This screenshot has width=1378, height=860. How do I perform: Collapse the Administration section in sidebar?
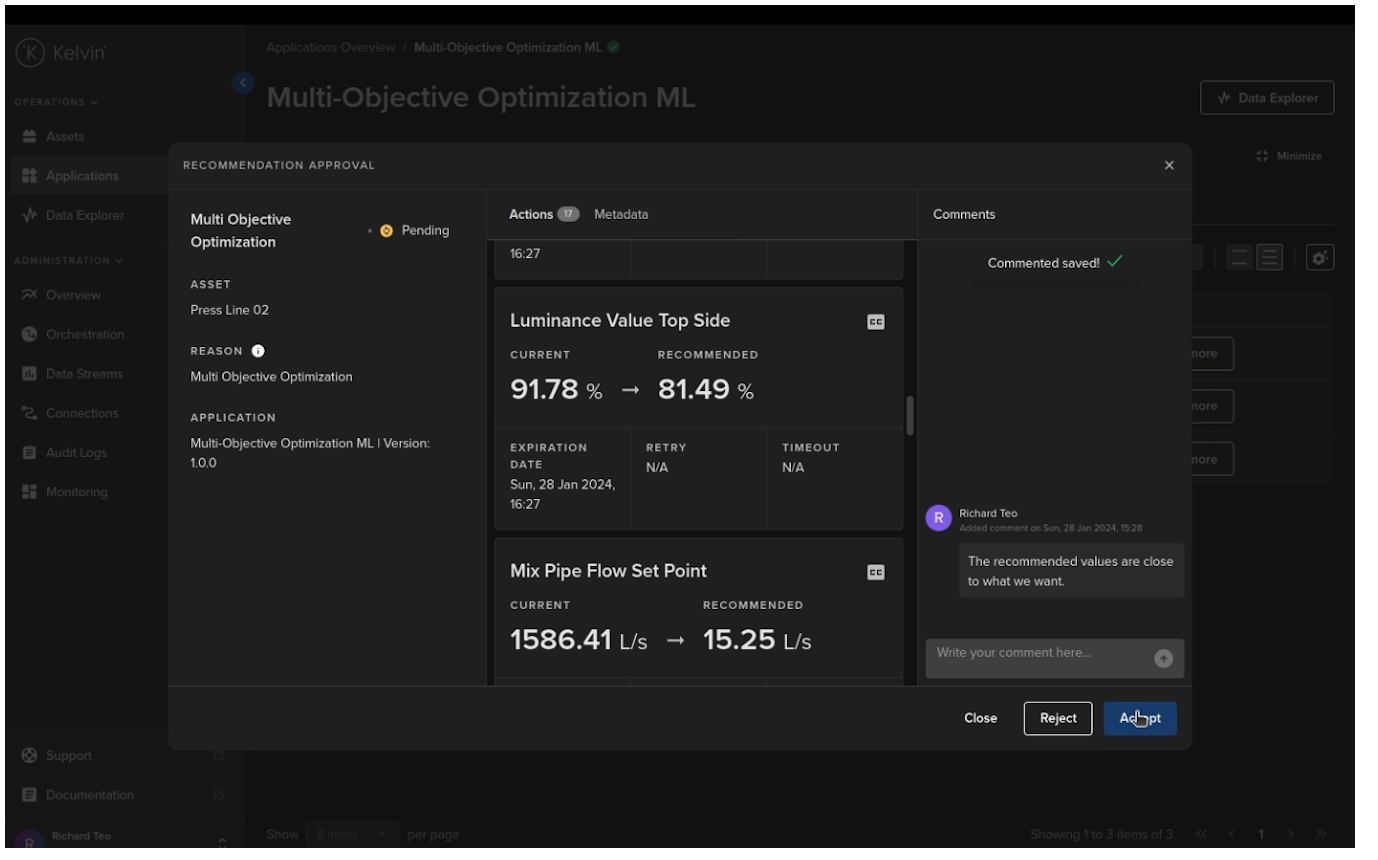(68, 261)
